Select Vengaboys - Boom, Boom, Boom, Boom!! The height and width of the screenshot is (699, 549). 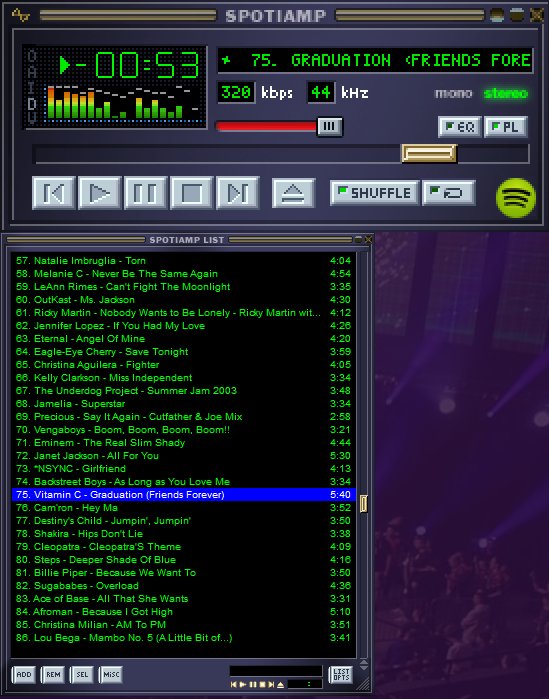pos(184,430)
